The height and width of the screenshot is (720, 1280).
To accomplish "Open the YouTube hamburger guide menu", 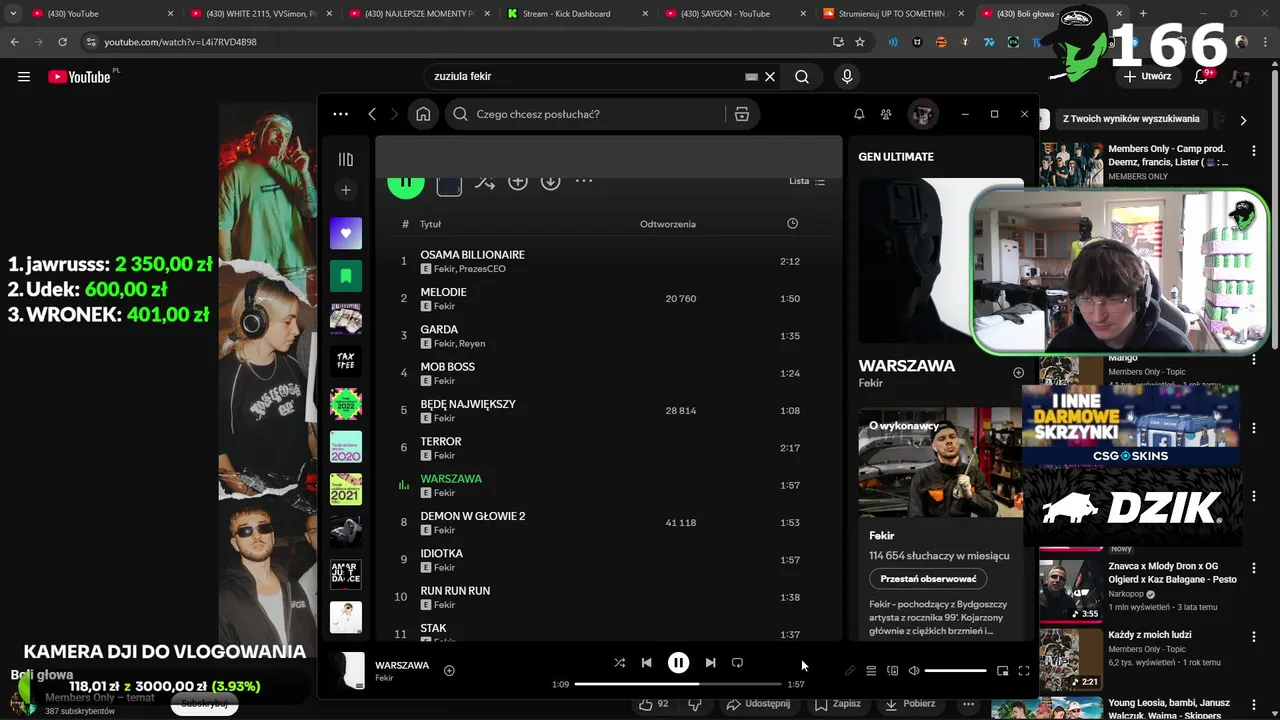I will pos(24,77).
